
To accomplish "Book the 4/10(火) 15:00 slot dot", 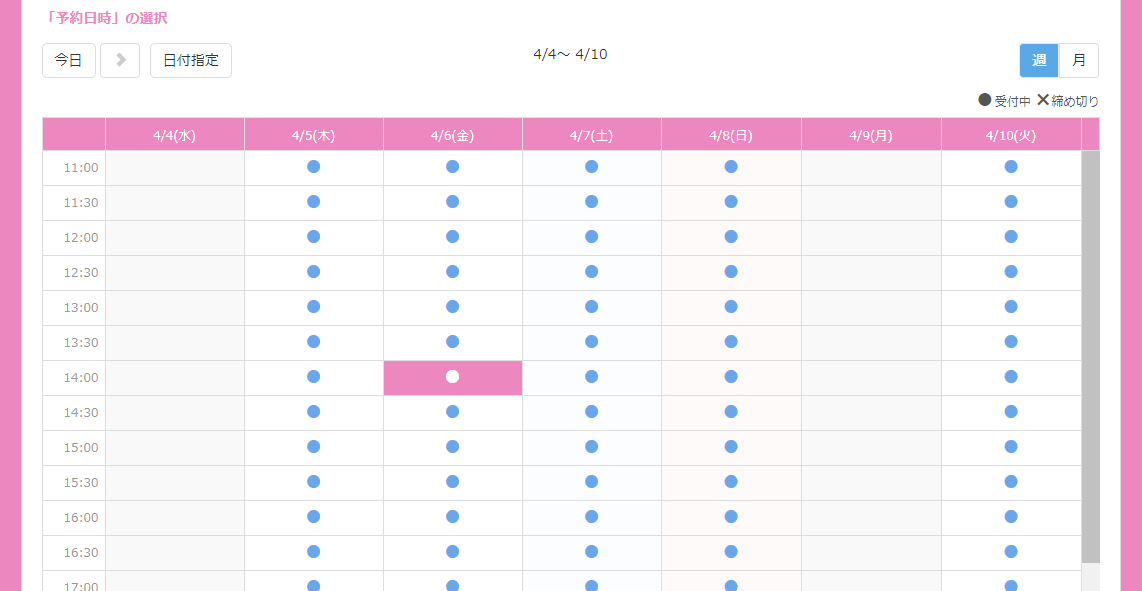I will 1011,447.
